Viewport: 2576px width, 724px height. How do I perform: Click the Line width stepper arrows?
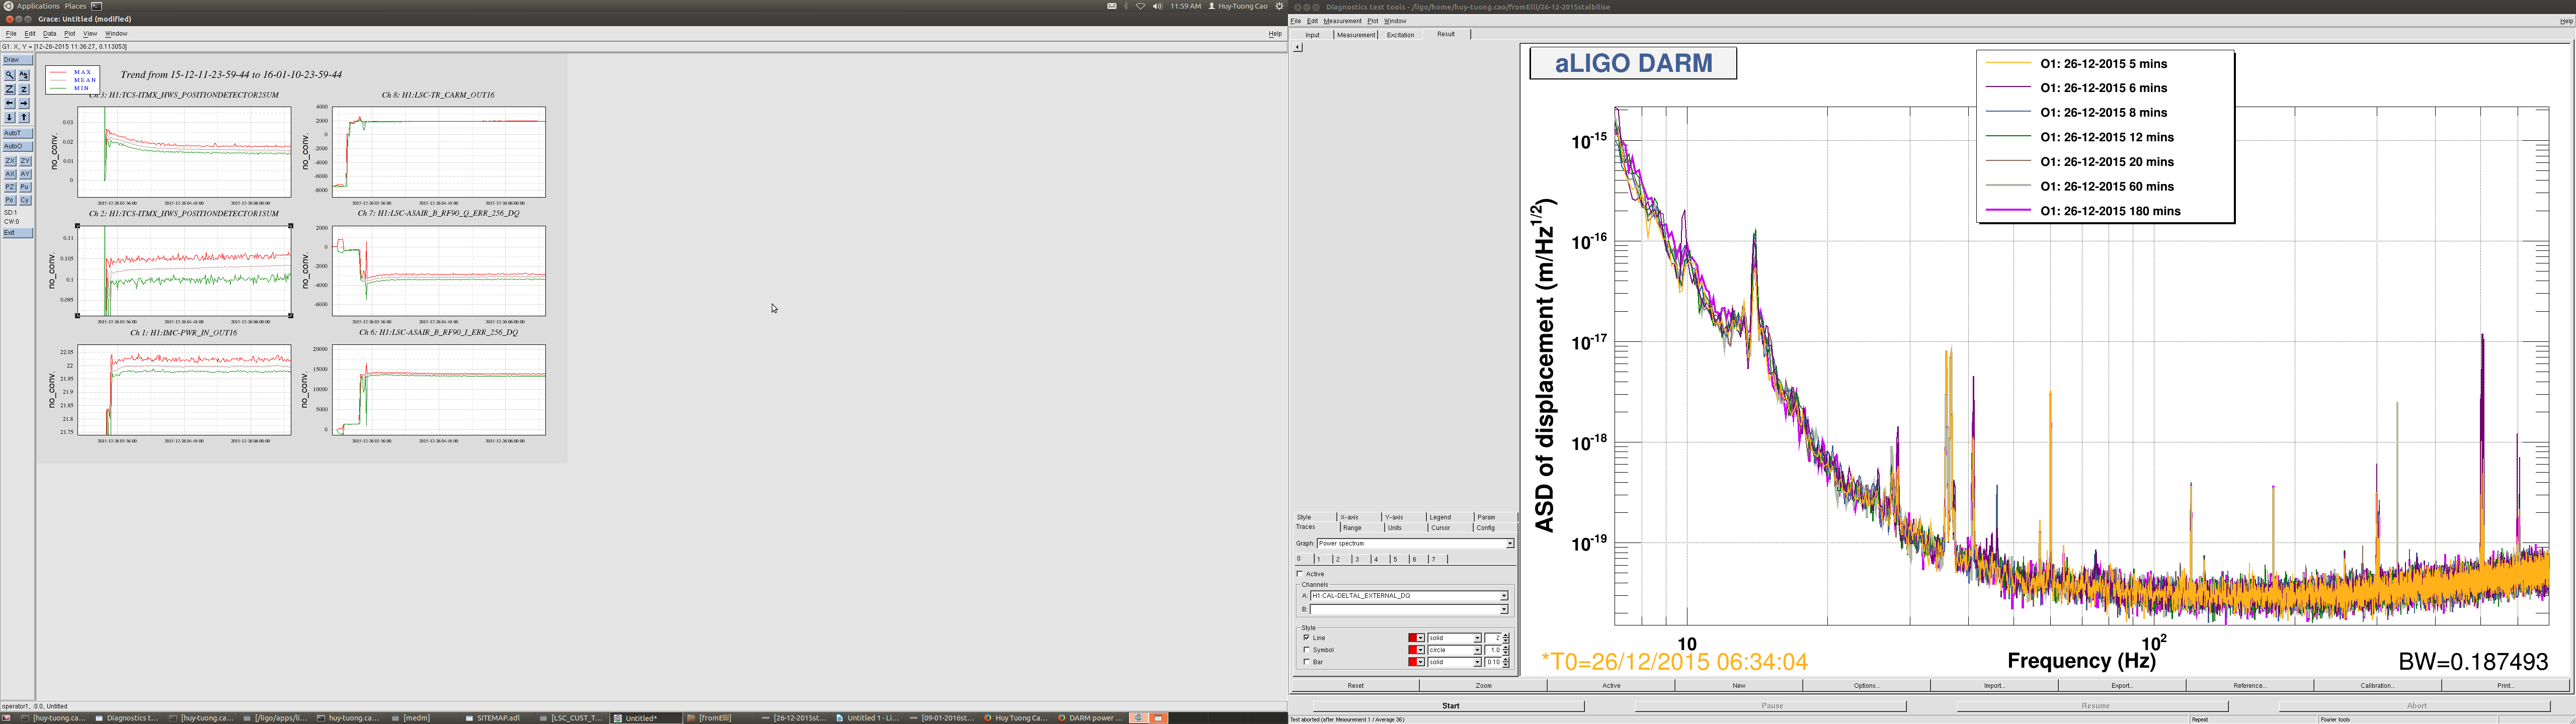pyautogui.click(x=1506, y=638)
